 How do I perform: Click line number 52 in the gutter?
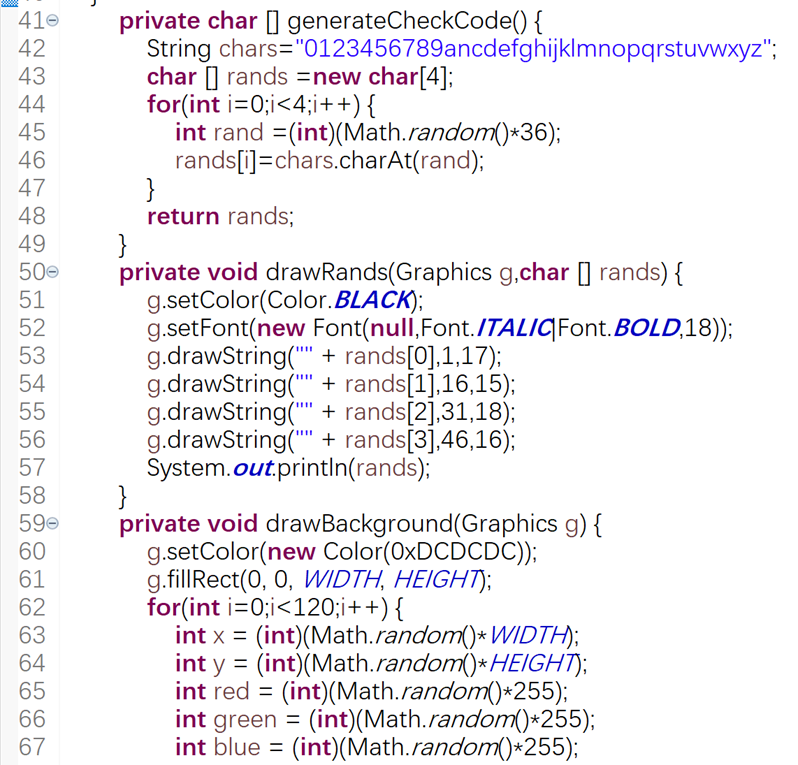(x=32, y=328)
